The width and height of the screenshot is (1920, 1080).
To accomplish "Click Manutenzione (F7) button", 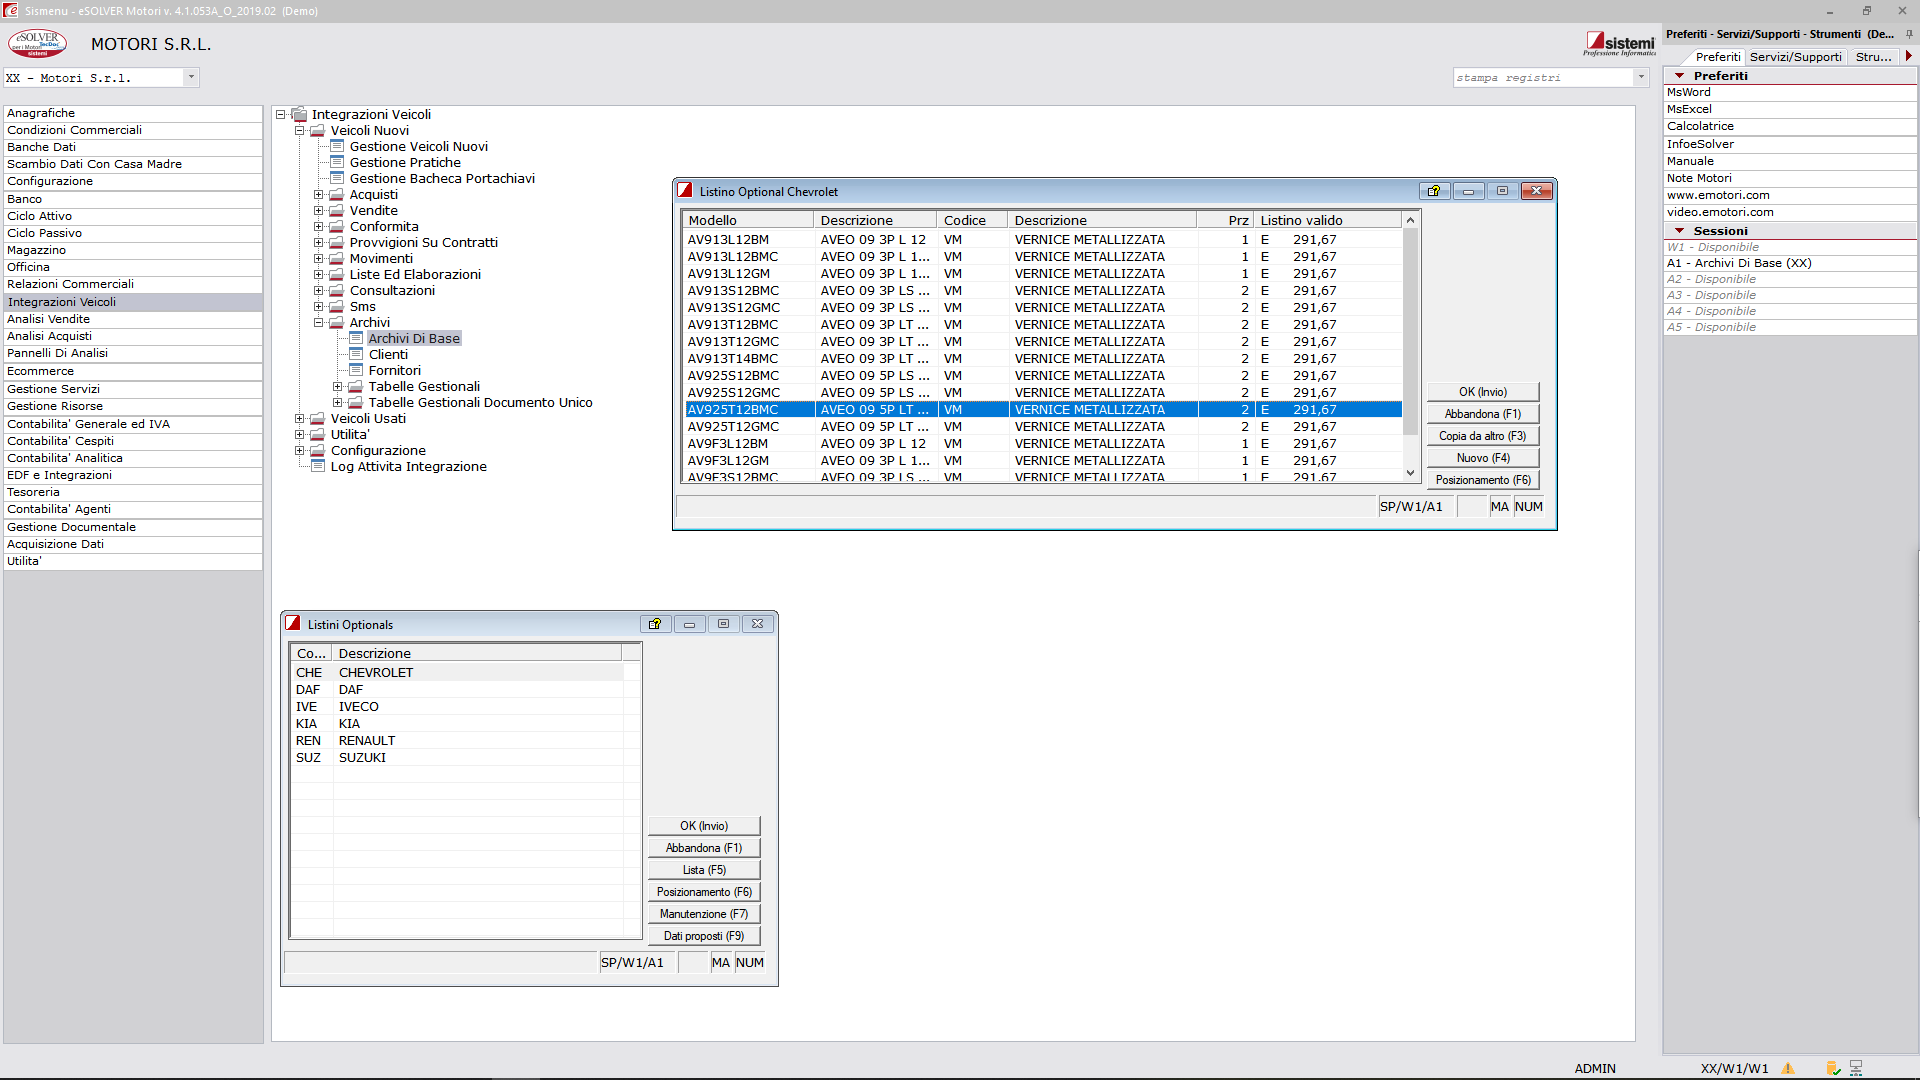I will click(x=703, y=914).
